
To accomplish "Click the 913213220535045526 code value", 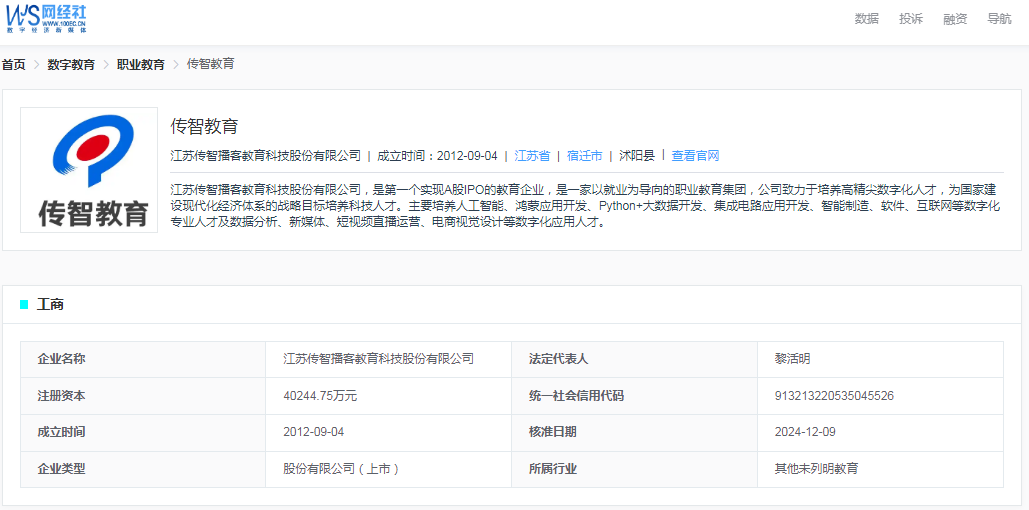I will [834, 396].
